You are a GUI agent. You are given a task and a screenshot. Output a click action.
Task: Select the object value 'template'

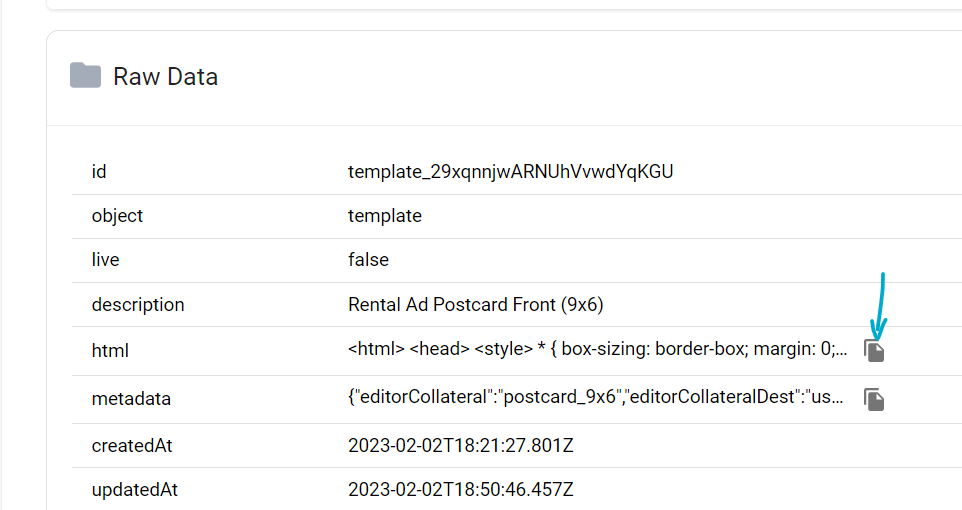pyautogui.click(x=385, y=216)
